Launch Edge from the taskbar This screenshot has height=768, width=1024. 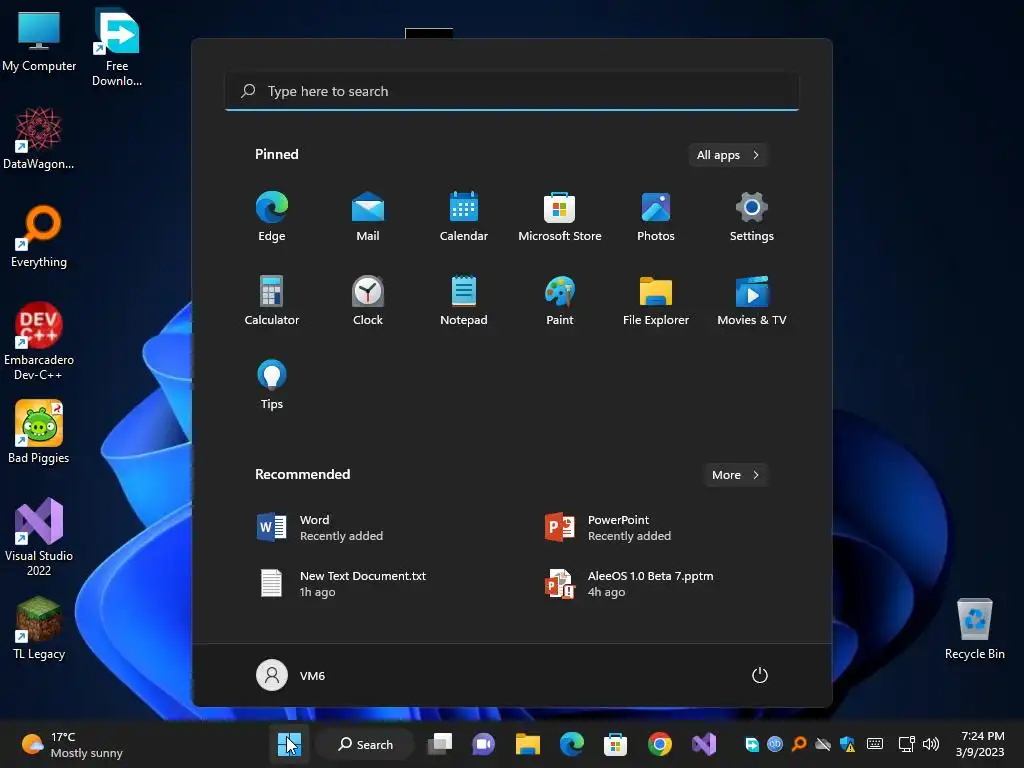click(571, 744)
